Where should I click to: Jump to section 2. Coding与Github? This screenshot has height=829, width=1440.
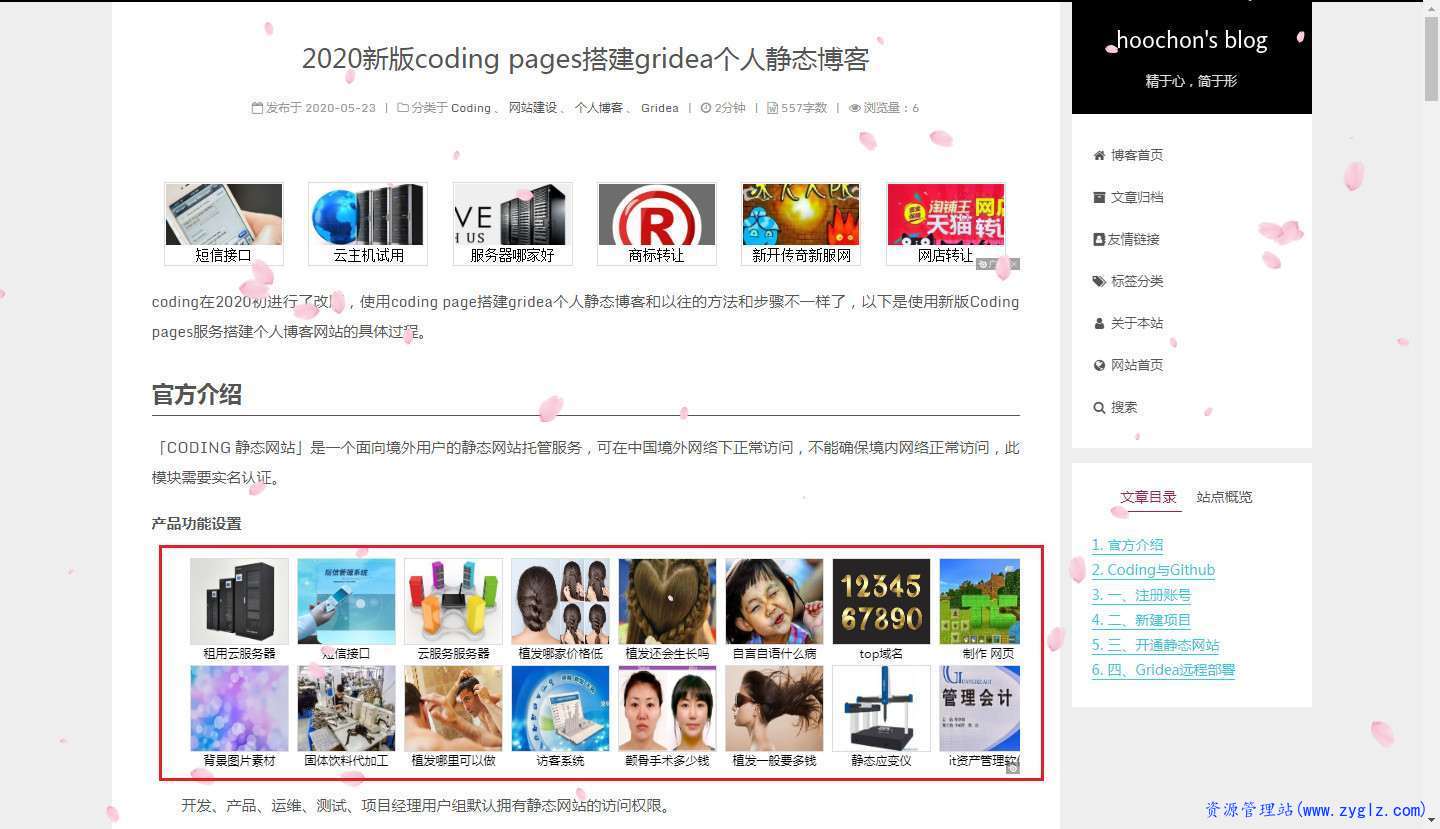[x=1153, y=570]
